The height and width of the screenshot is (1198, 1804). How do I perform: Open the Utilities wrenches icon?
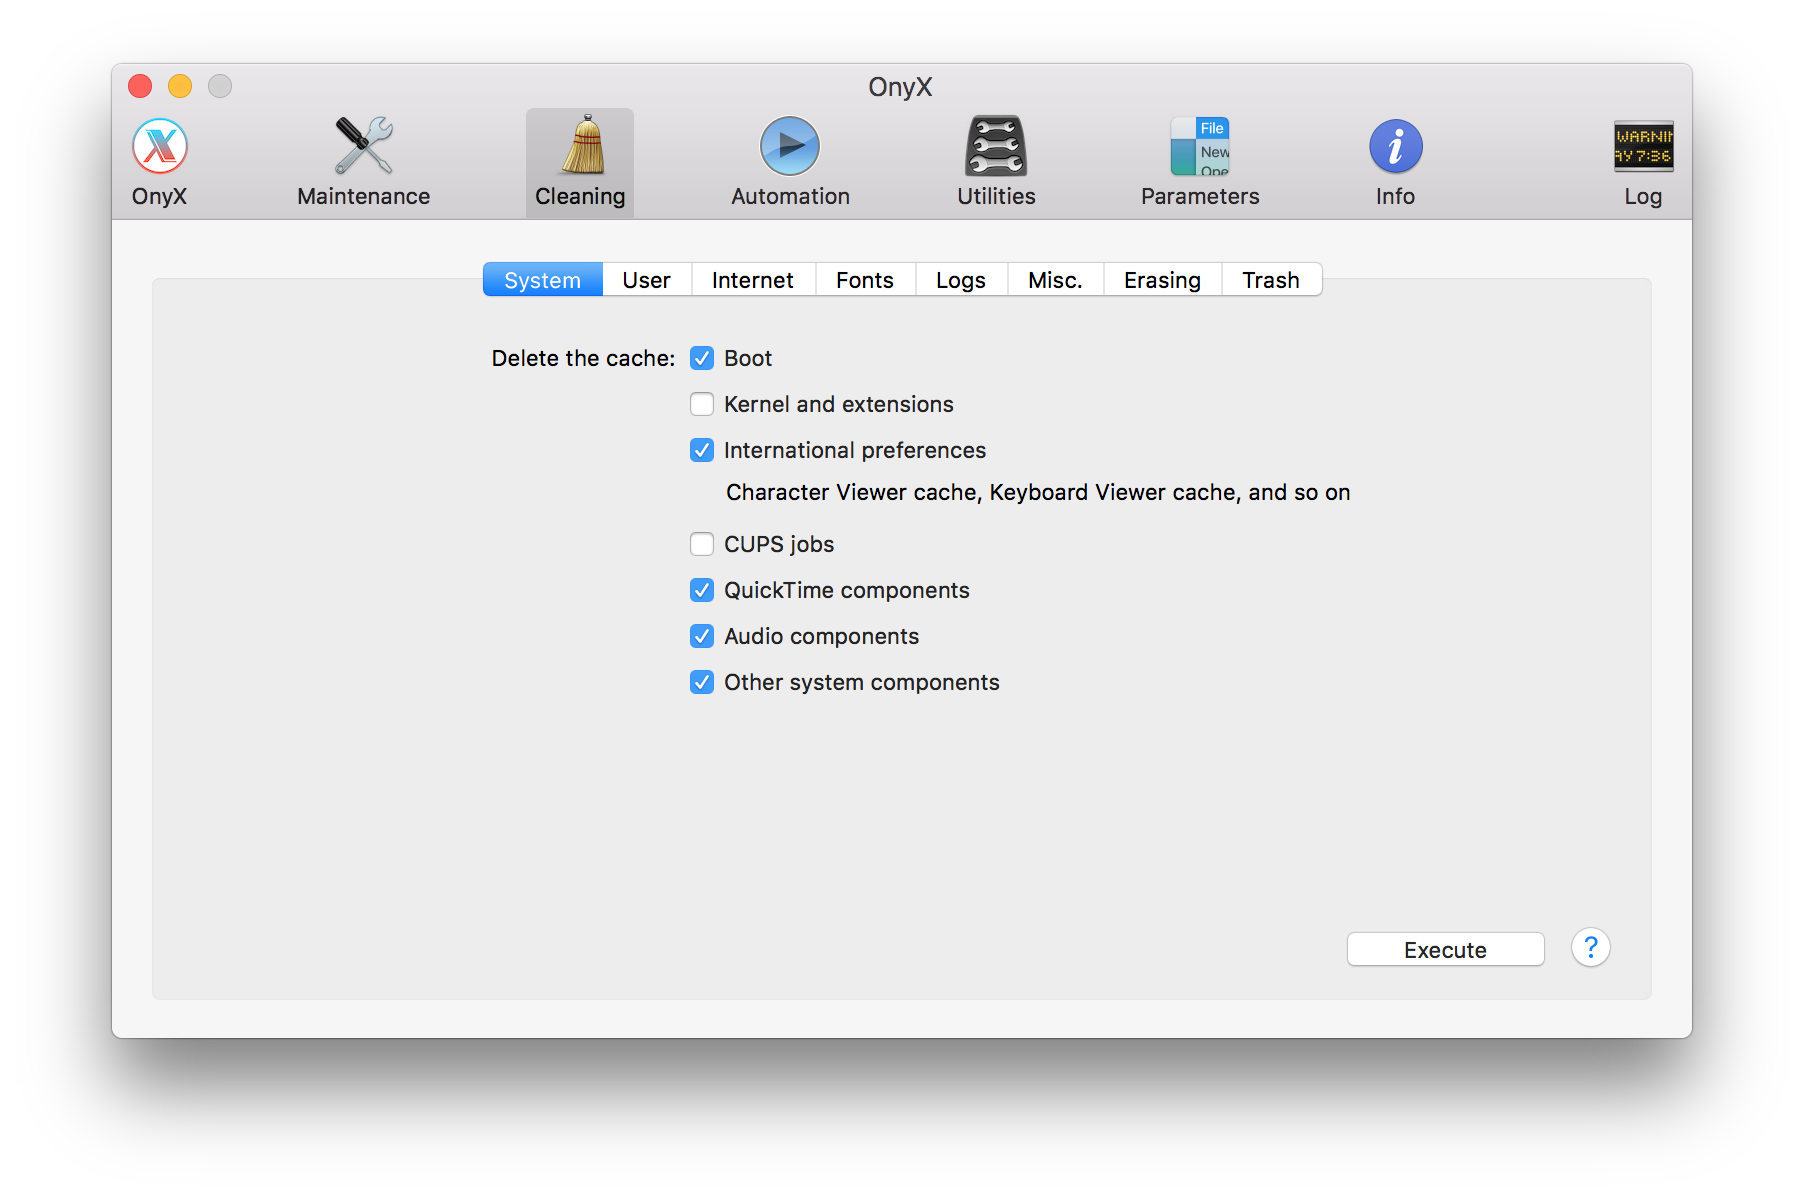point(996,162)
